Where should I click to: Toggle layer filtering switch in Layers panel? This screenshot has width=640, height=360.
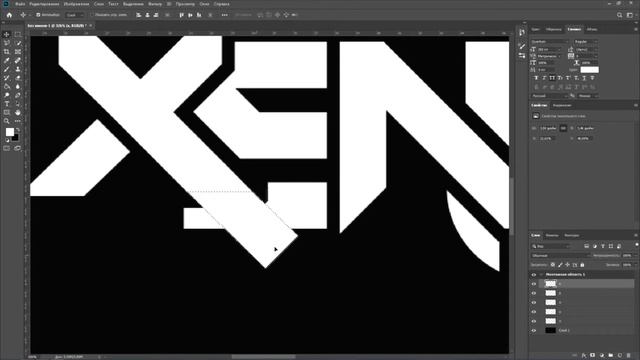(x=636, y=245)
